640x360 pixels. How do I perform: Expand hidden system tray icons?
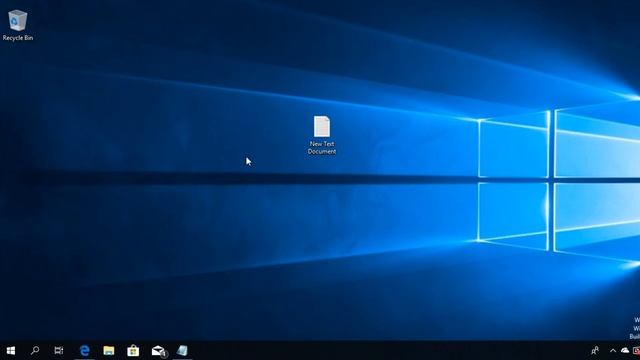(613, 350)
